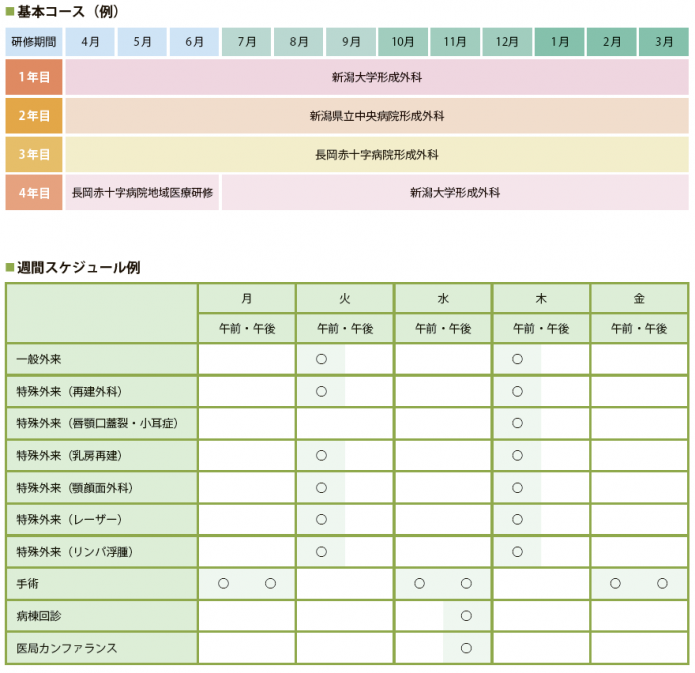695x673 pixels.
Task: Click the 月 weekday header
Action: pyautogui.click(x=247, y=298)
